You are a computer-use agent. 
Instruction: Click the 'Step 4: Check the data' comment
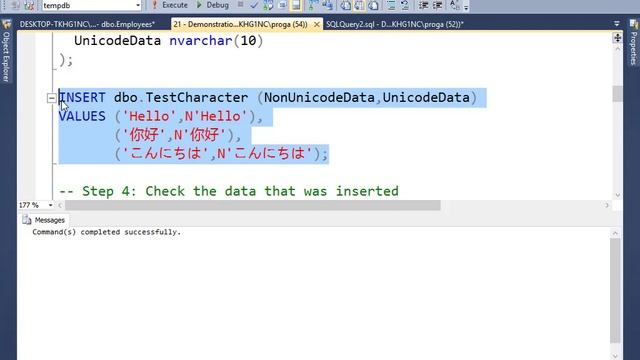point(229,191)
